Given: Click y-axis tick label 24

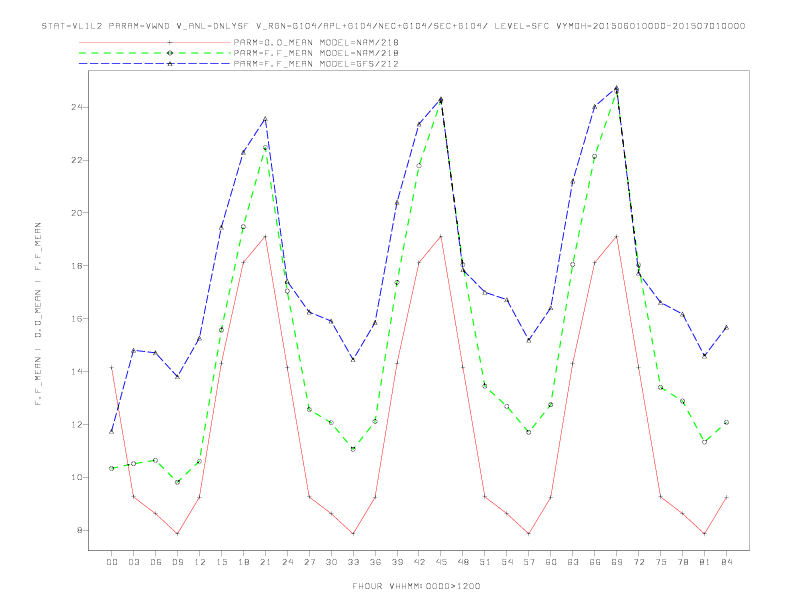Looking at the screenshot, I should pyautogui.click(x=77, y=107).
